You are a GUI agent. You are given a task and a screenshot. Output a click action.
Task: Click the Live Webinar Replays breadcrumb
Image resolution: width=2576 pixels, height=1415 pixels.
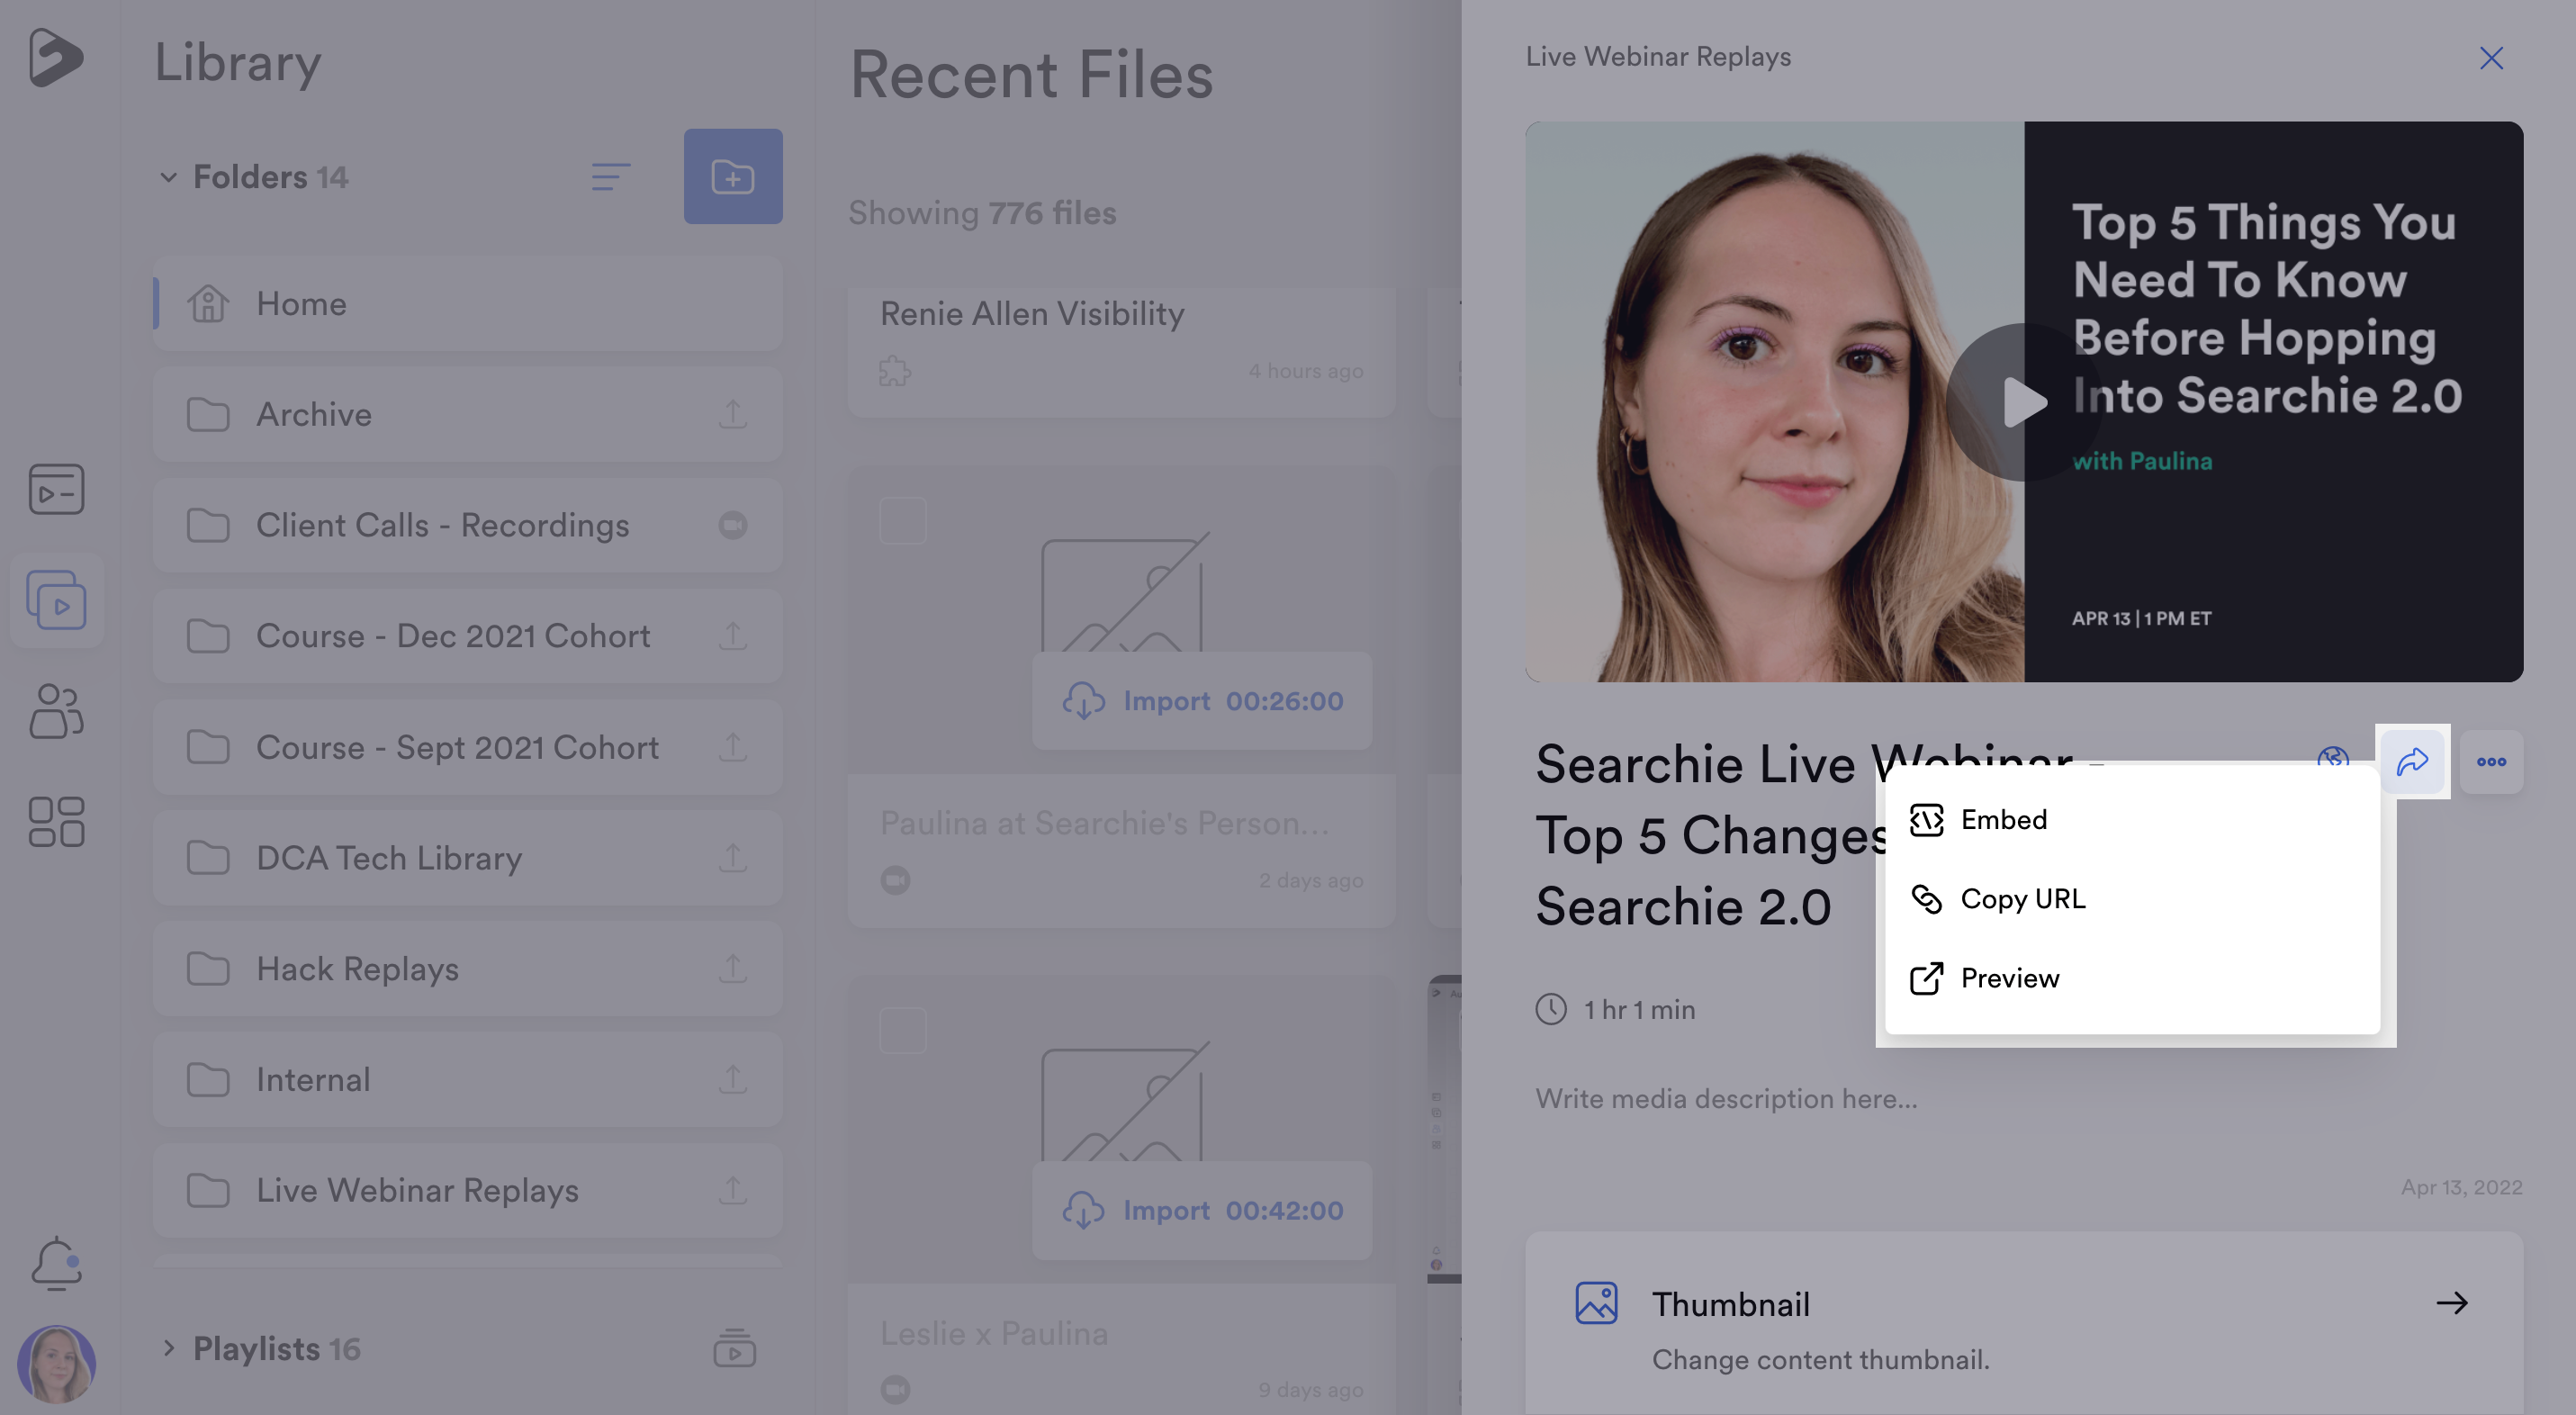(x=1658, y=57)
